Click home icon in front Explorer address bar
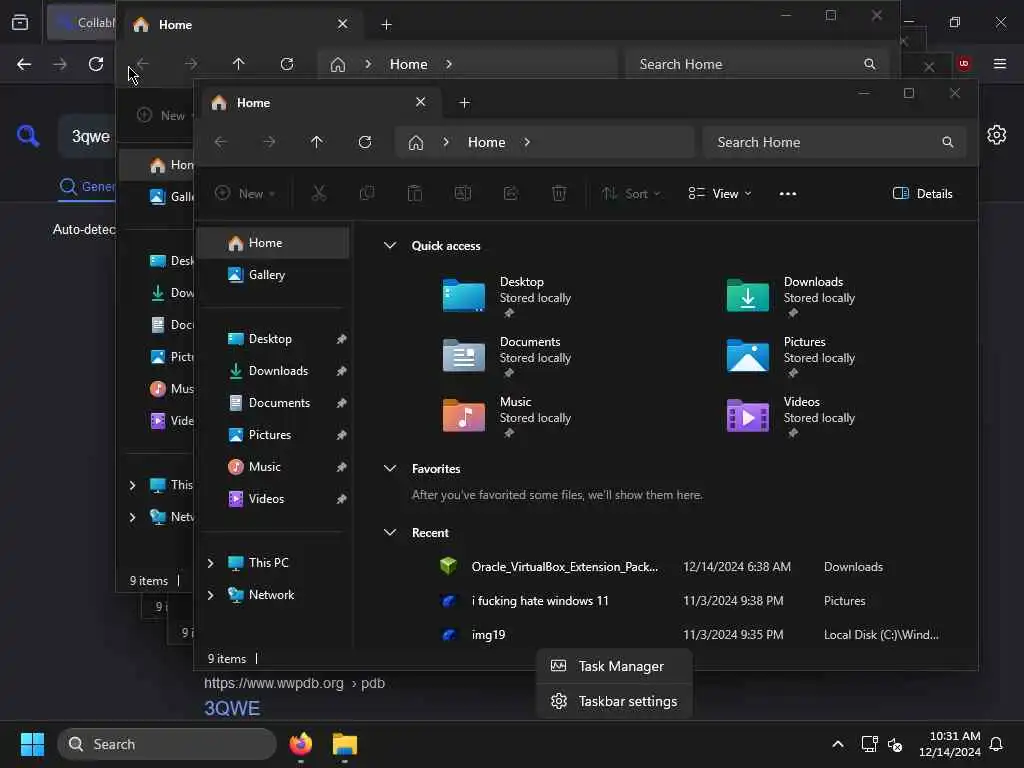Screen dimensions: 1024x768 point(416,142)
